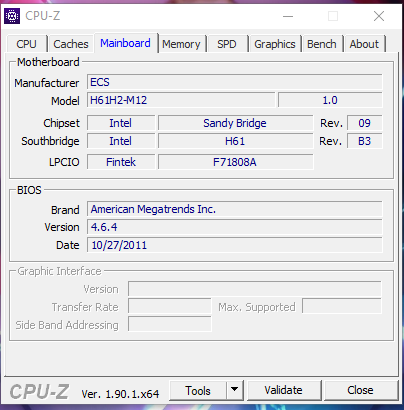Click the Manufacturer field showing ECS
This screenshot has width=404, height=410.
235,82
